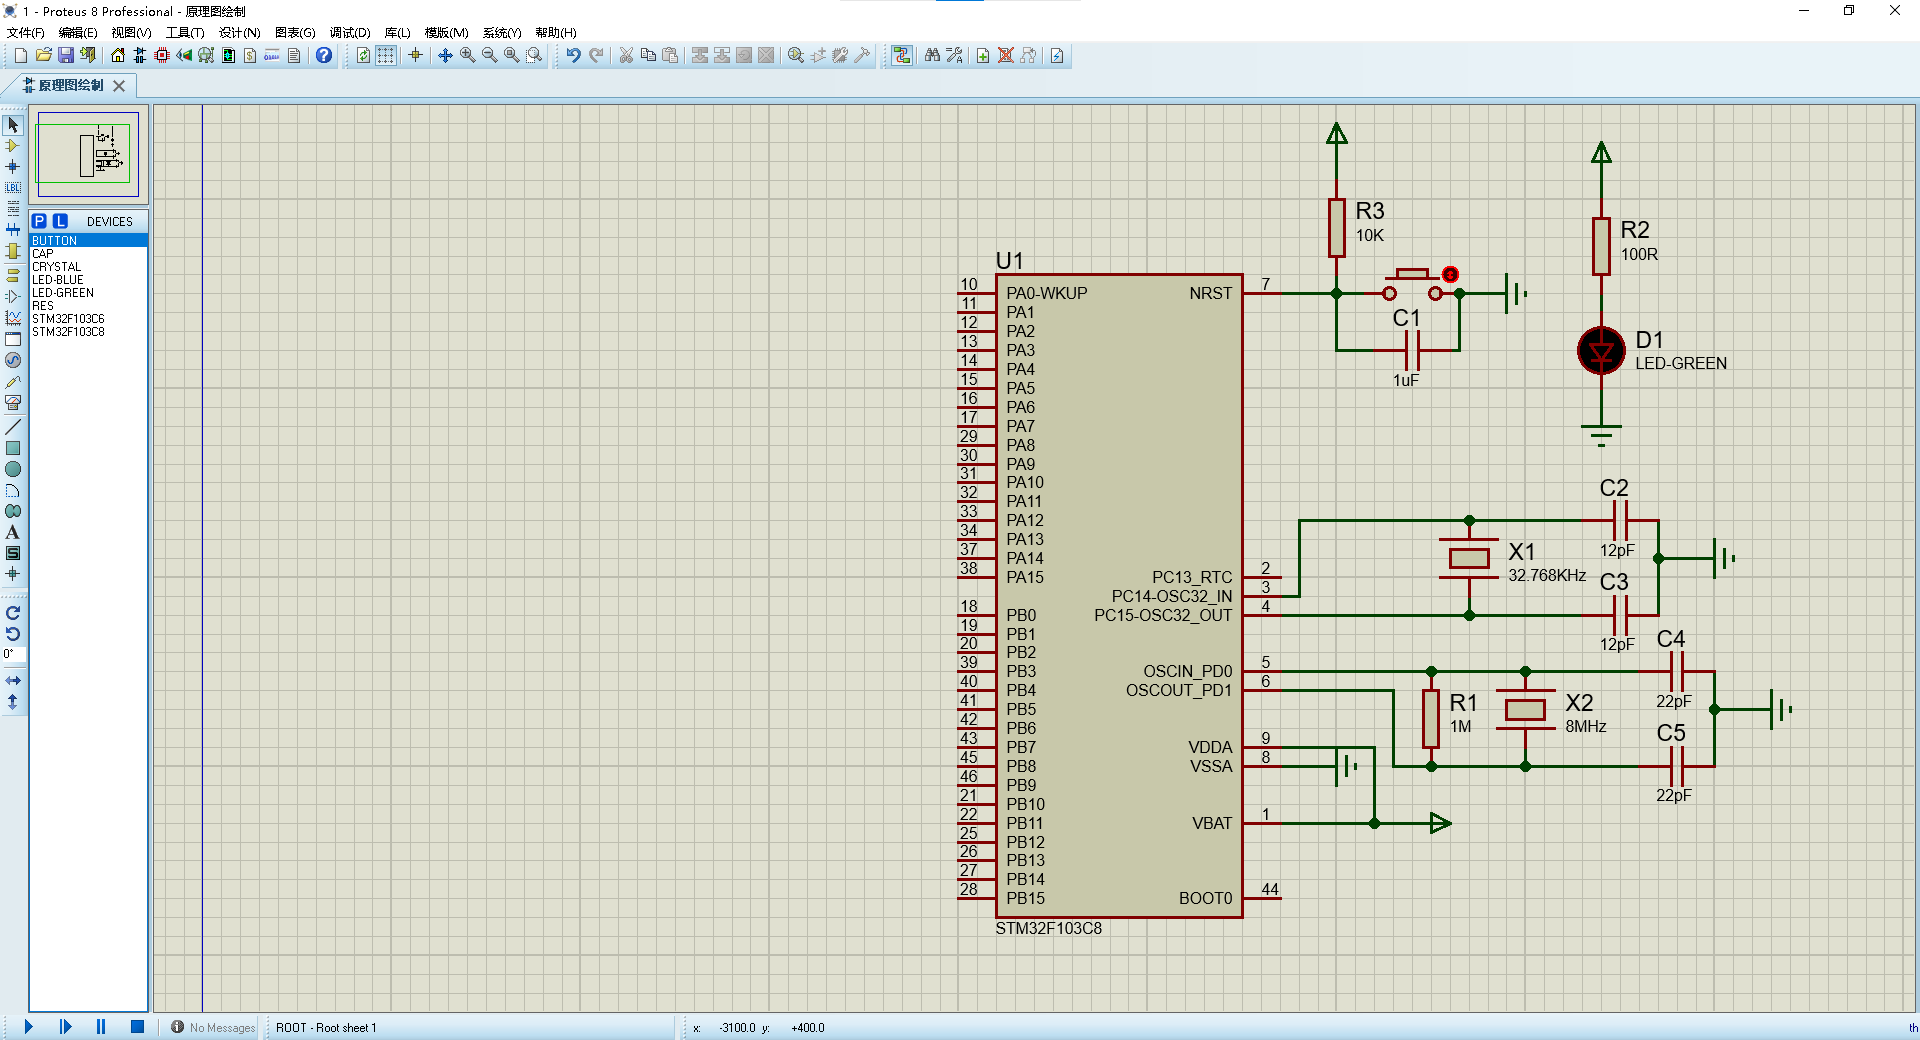Stop the simulation

pos(137,1027)
